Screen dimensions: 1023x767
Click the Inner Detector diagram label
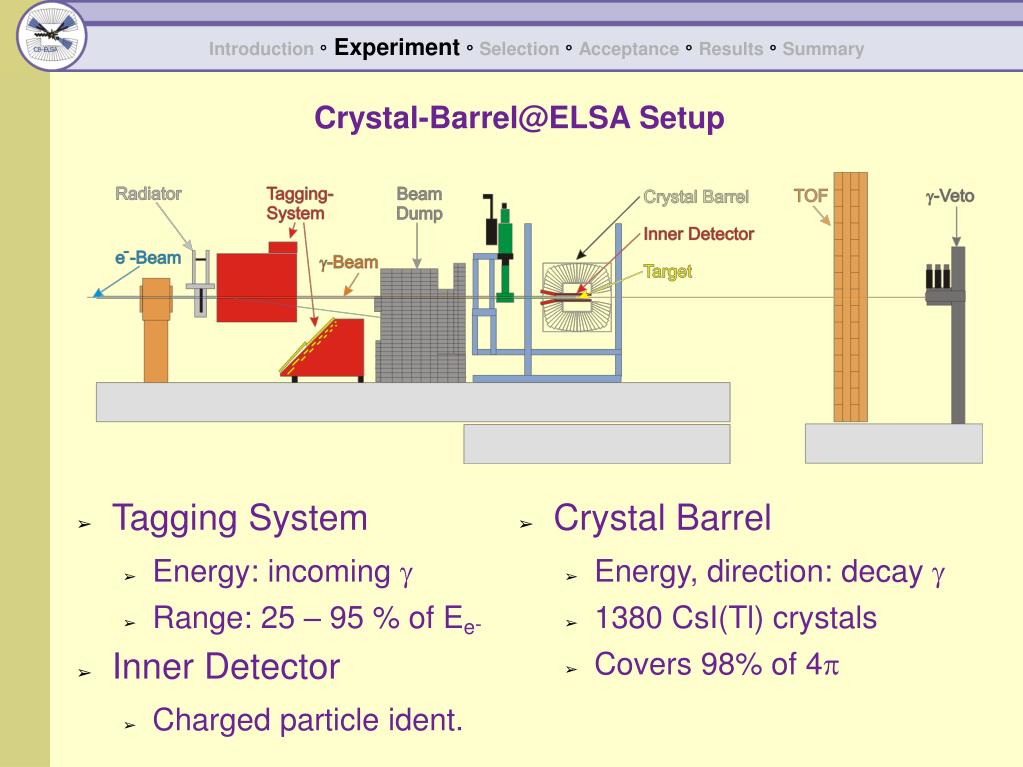pos(699,233)
